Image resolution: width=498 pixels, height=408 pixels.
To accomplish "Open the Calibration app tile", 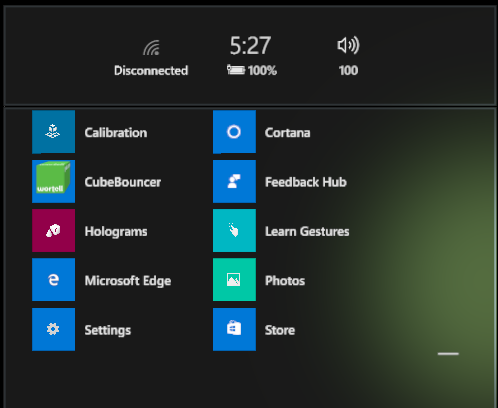I will pyautogui.click(x=53, y=132).
